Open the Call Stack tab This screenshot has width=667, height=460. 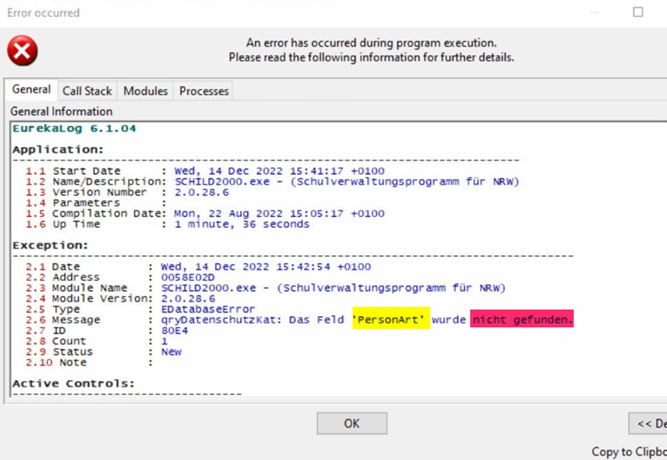87,91
